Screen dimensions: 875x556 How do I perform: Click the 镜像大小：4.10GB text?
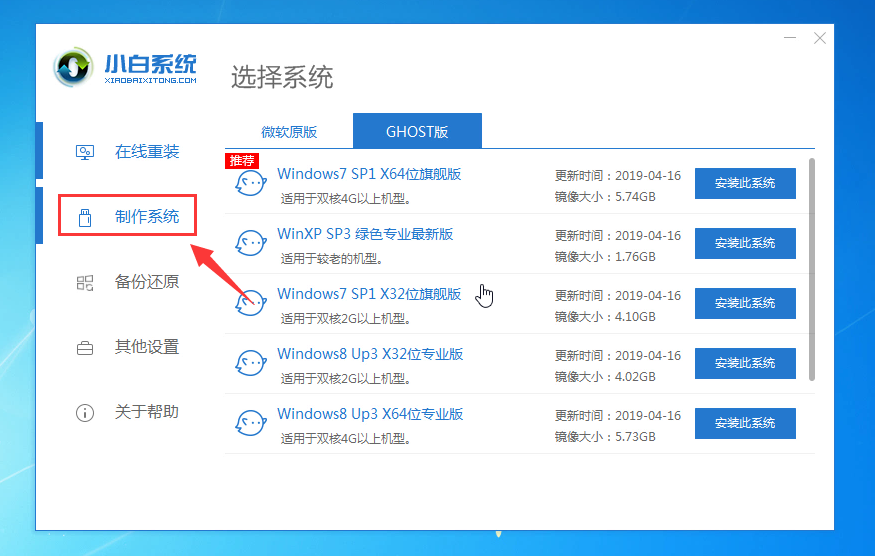(x=605, y=317)
